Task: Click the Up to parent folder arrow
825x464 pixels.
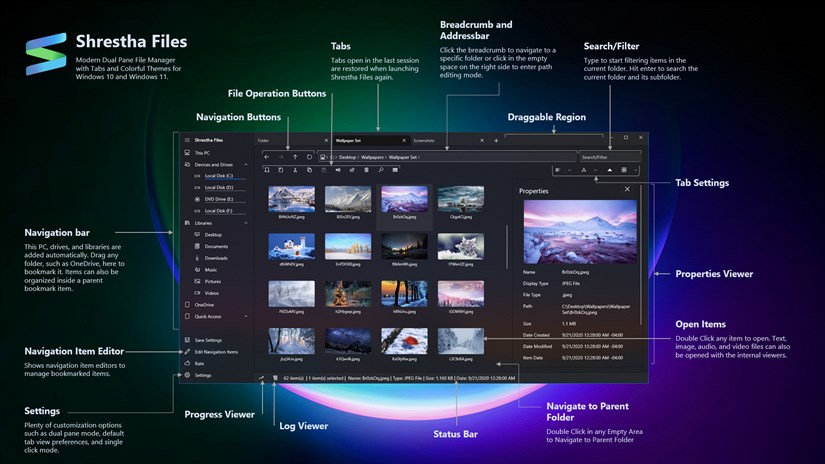Action: click(x=294, y=157)
